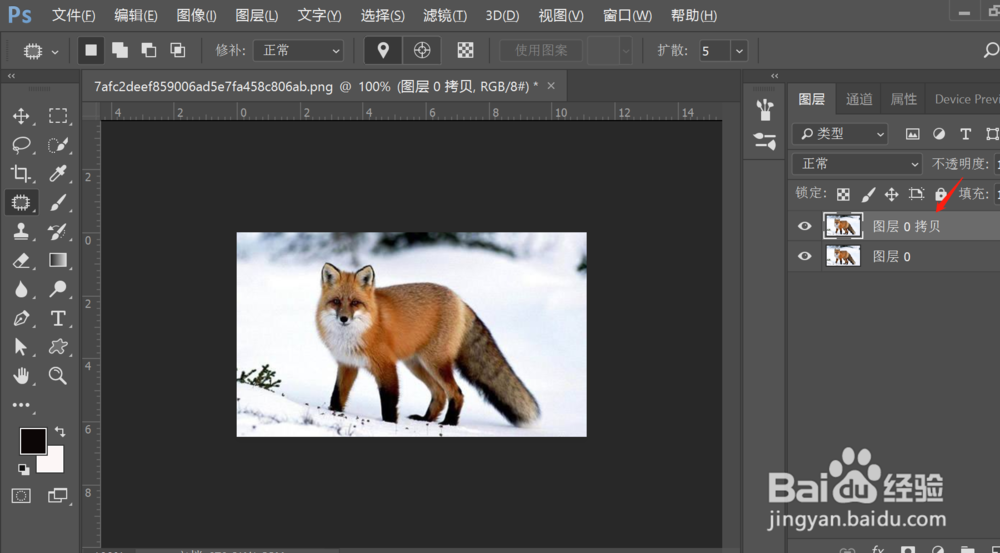Open the 窗口(W) menu

tap(628, 15)
